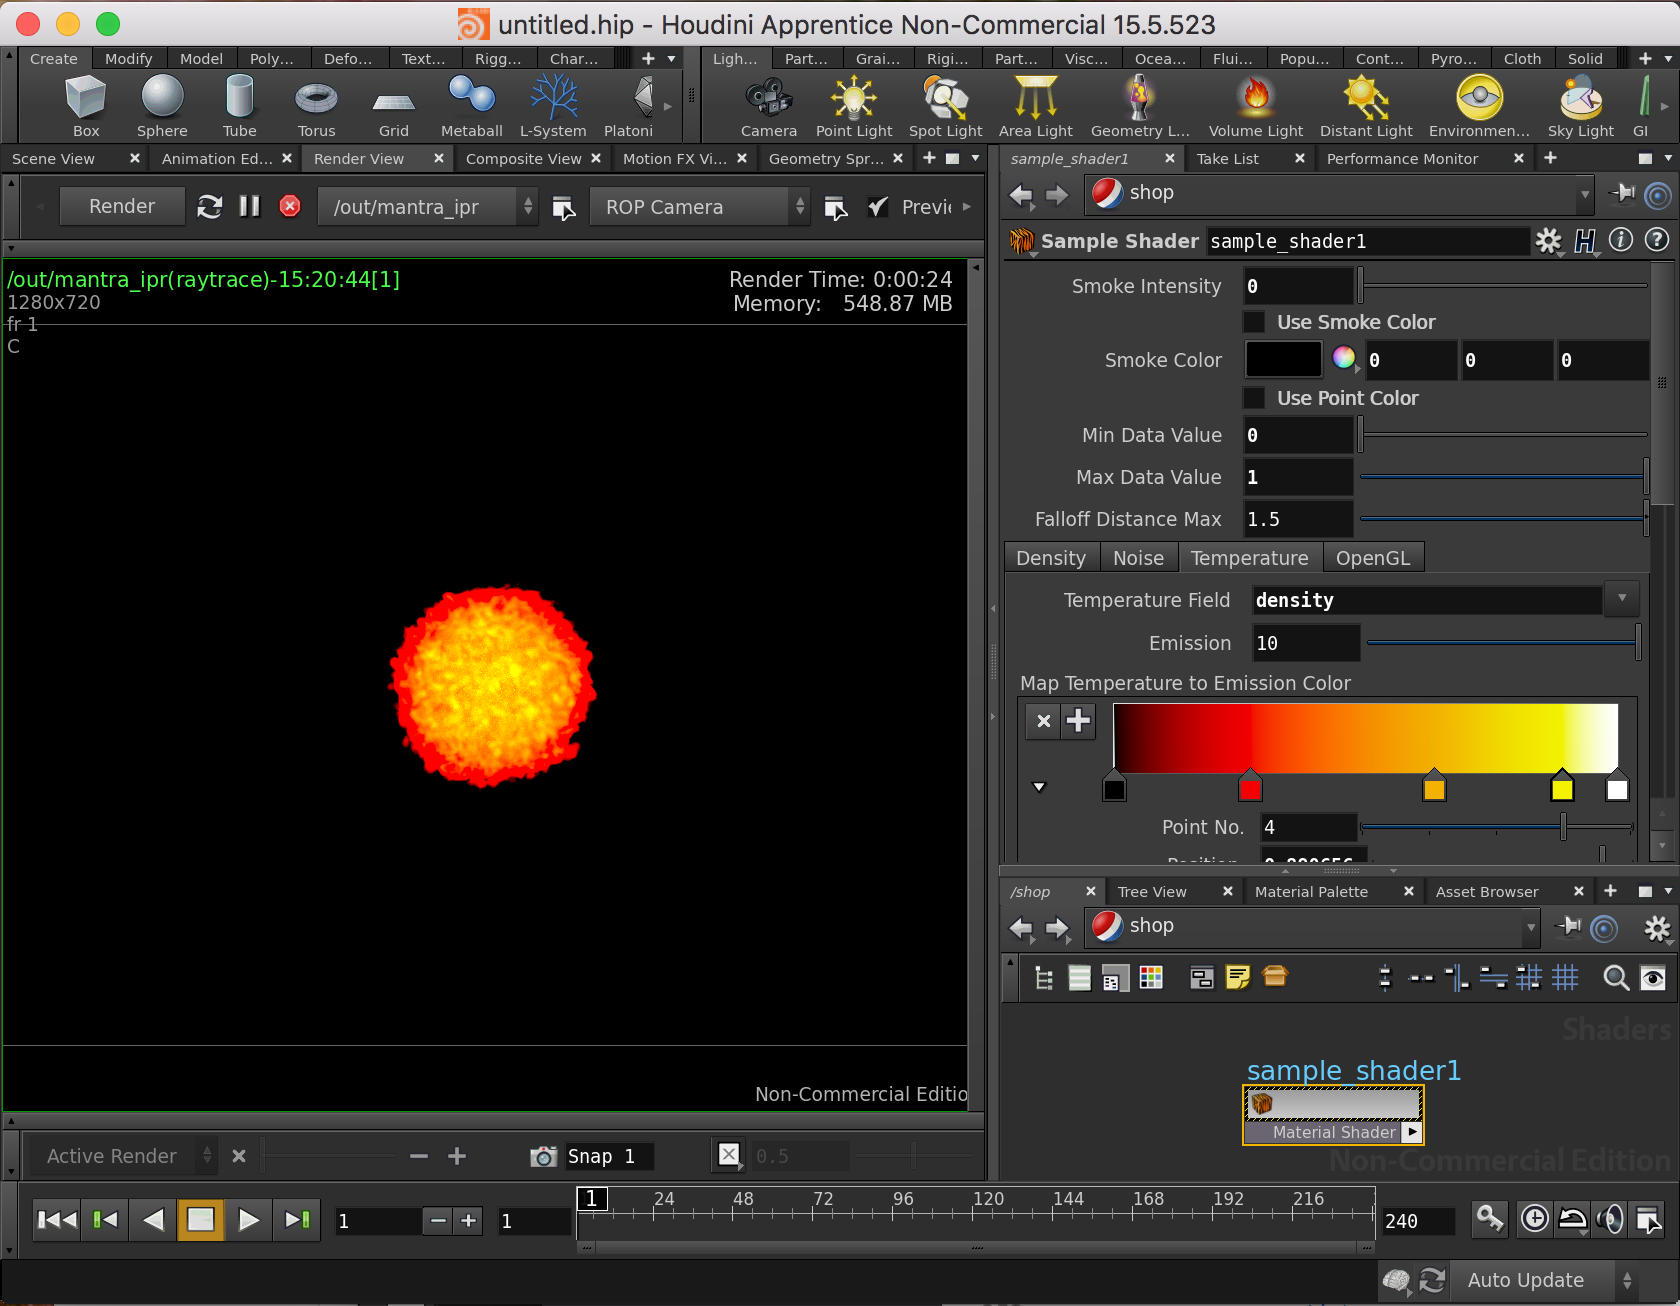This screenshot has width=1680, height=1306.
Task: Toggle the Preview checkbox in Render View
Action: click(x=878, y=207)
